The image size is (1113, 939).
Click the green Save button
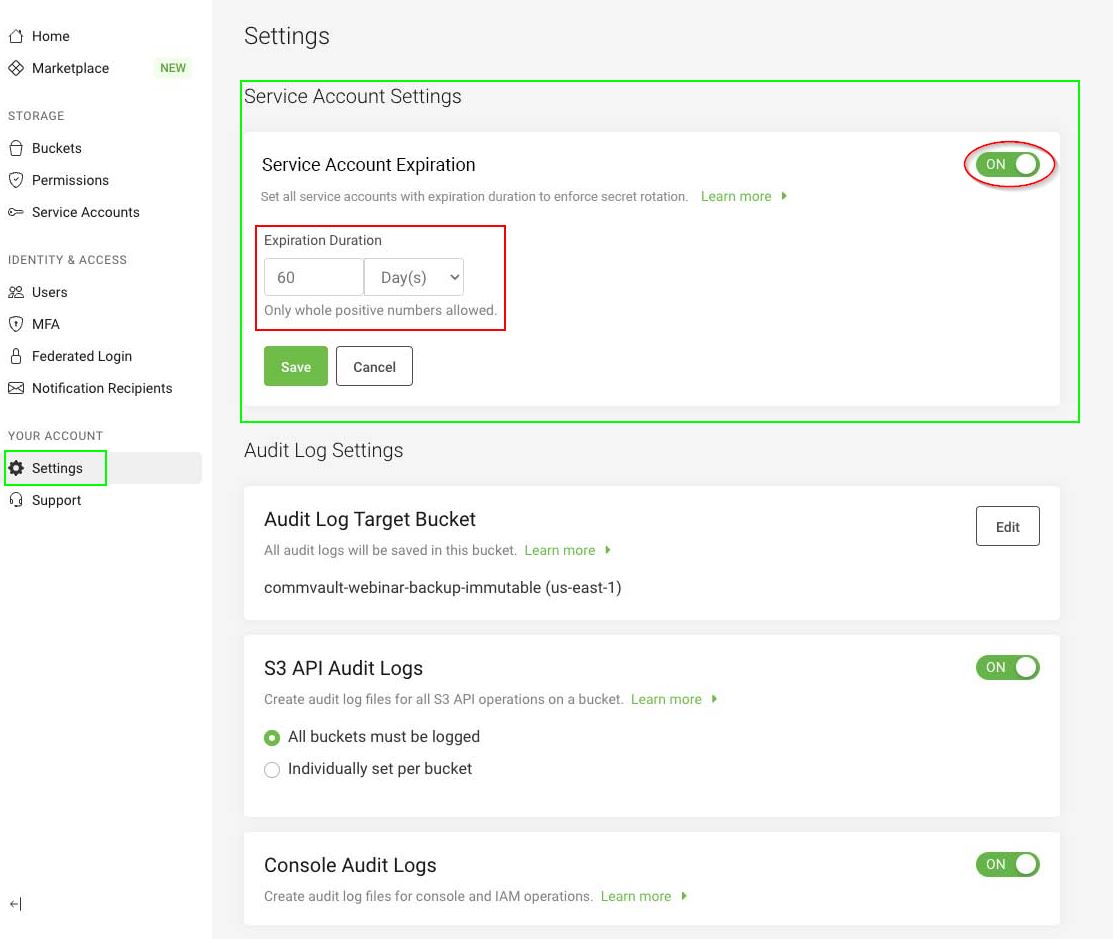tap(296, 367)
